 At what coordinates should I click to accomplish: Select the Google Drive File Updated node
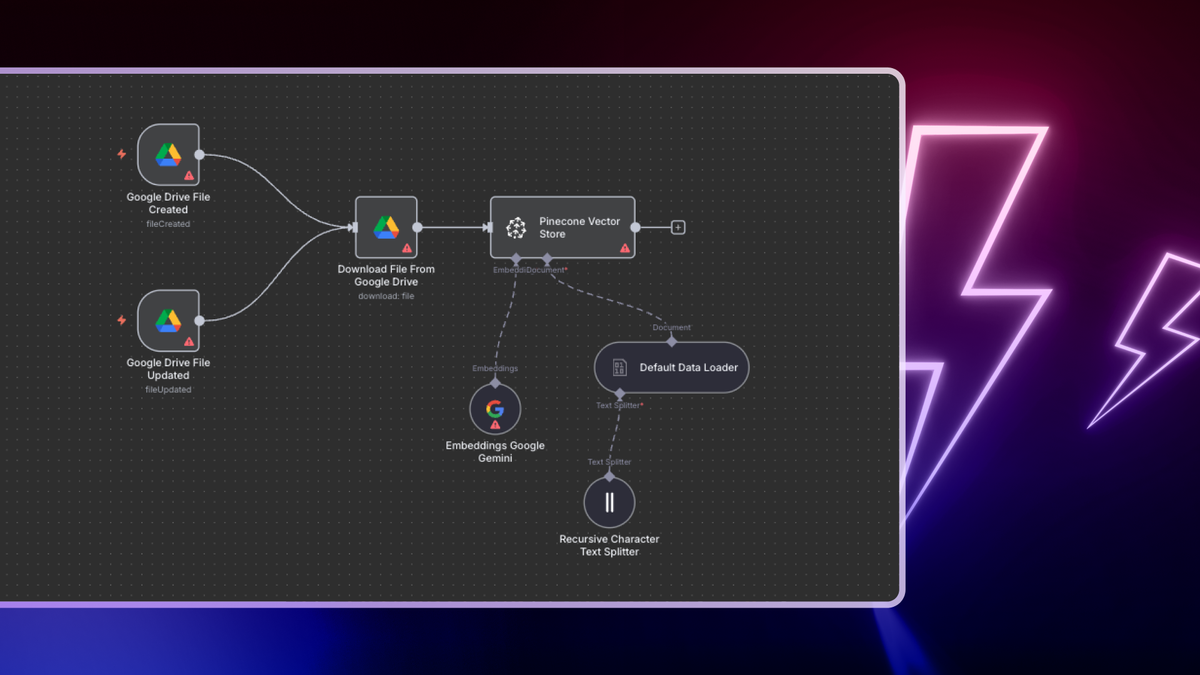(168, 320)
